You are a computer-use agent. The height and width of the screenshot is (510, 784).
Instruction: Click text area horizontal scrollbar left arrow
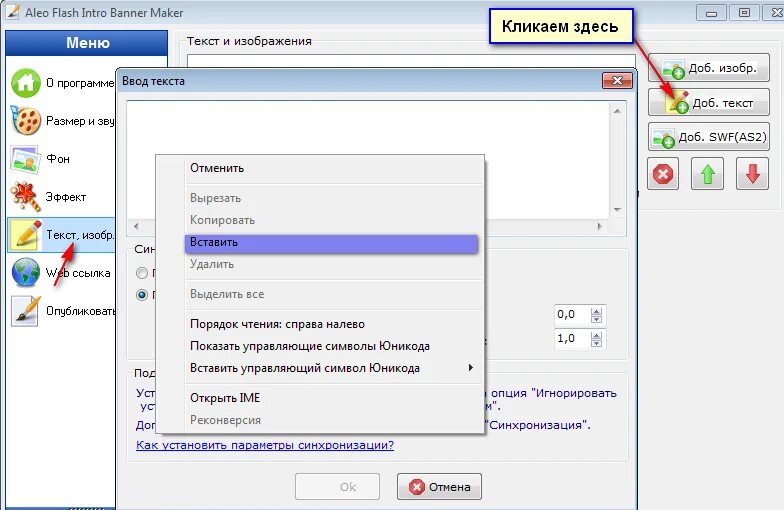(x=136, y=226)
